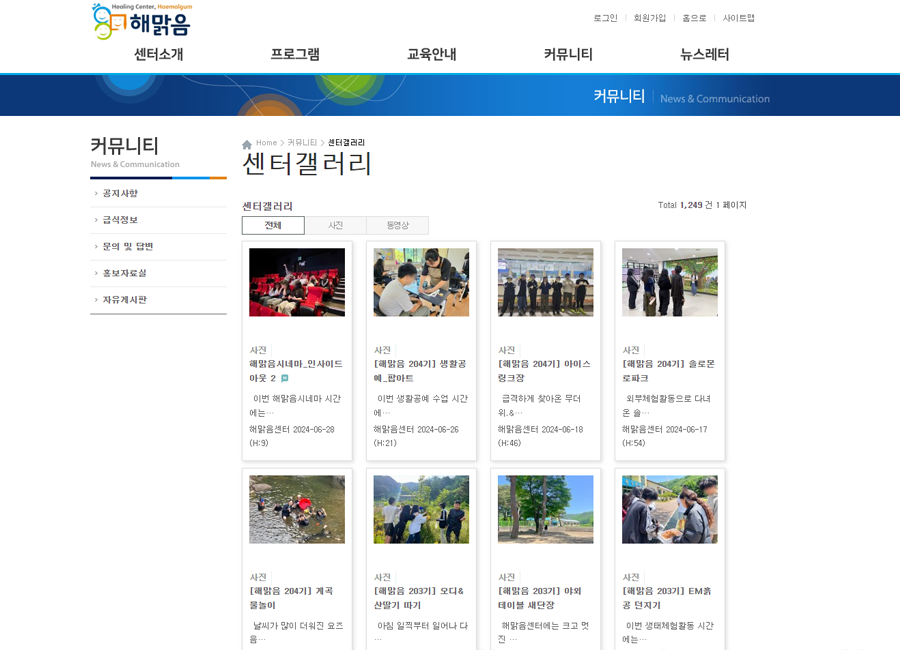The image size is (900, 650).
Task: Switch to the 동영상 tab
Action: tap(397, 226)
